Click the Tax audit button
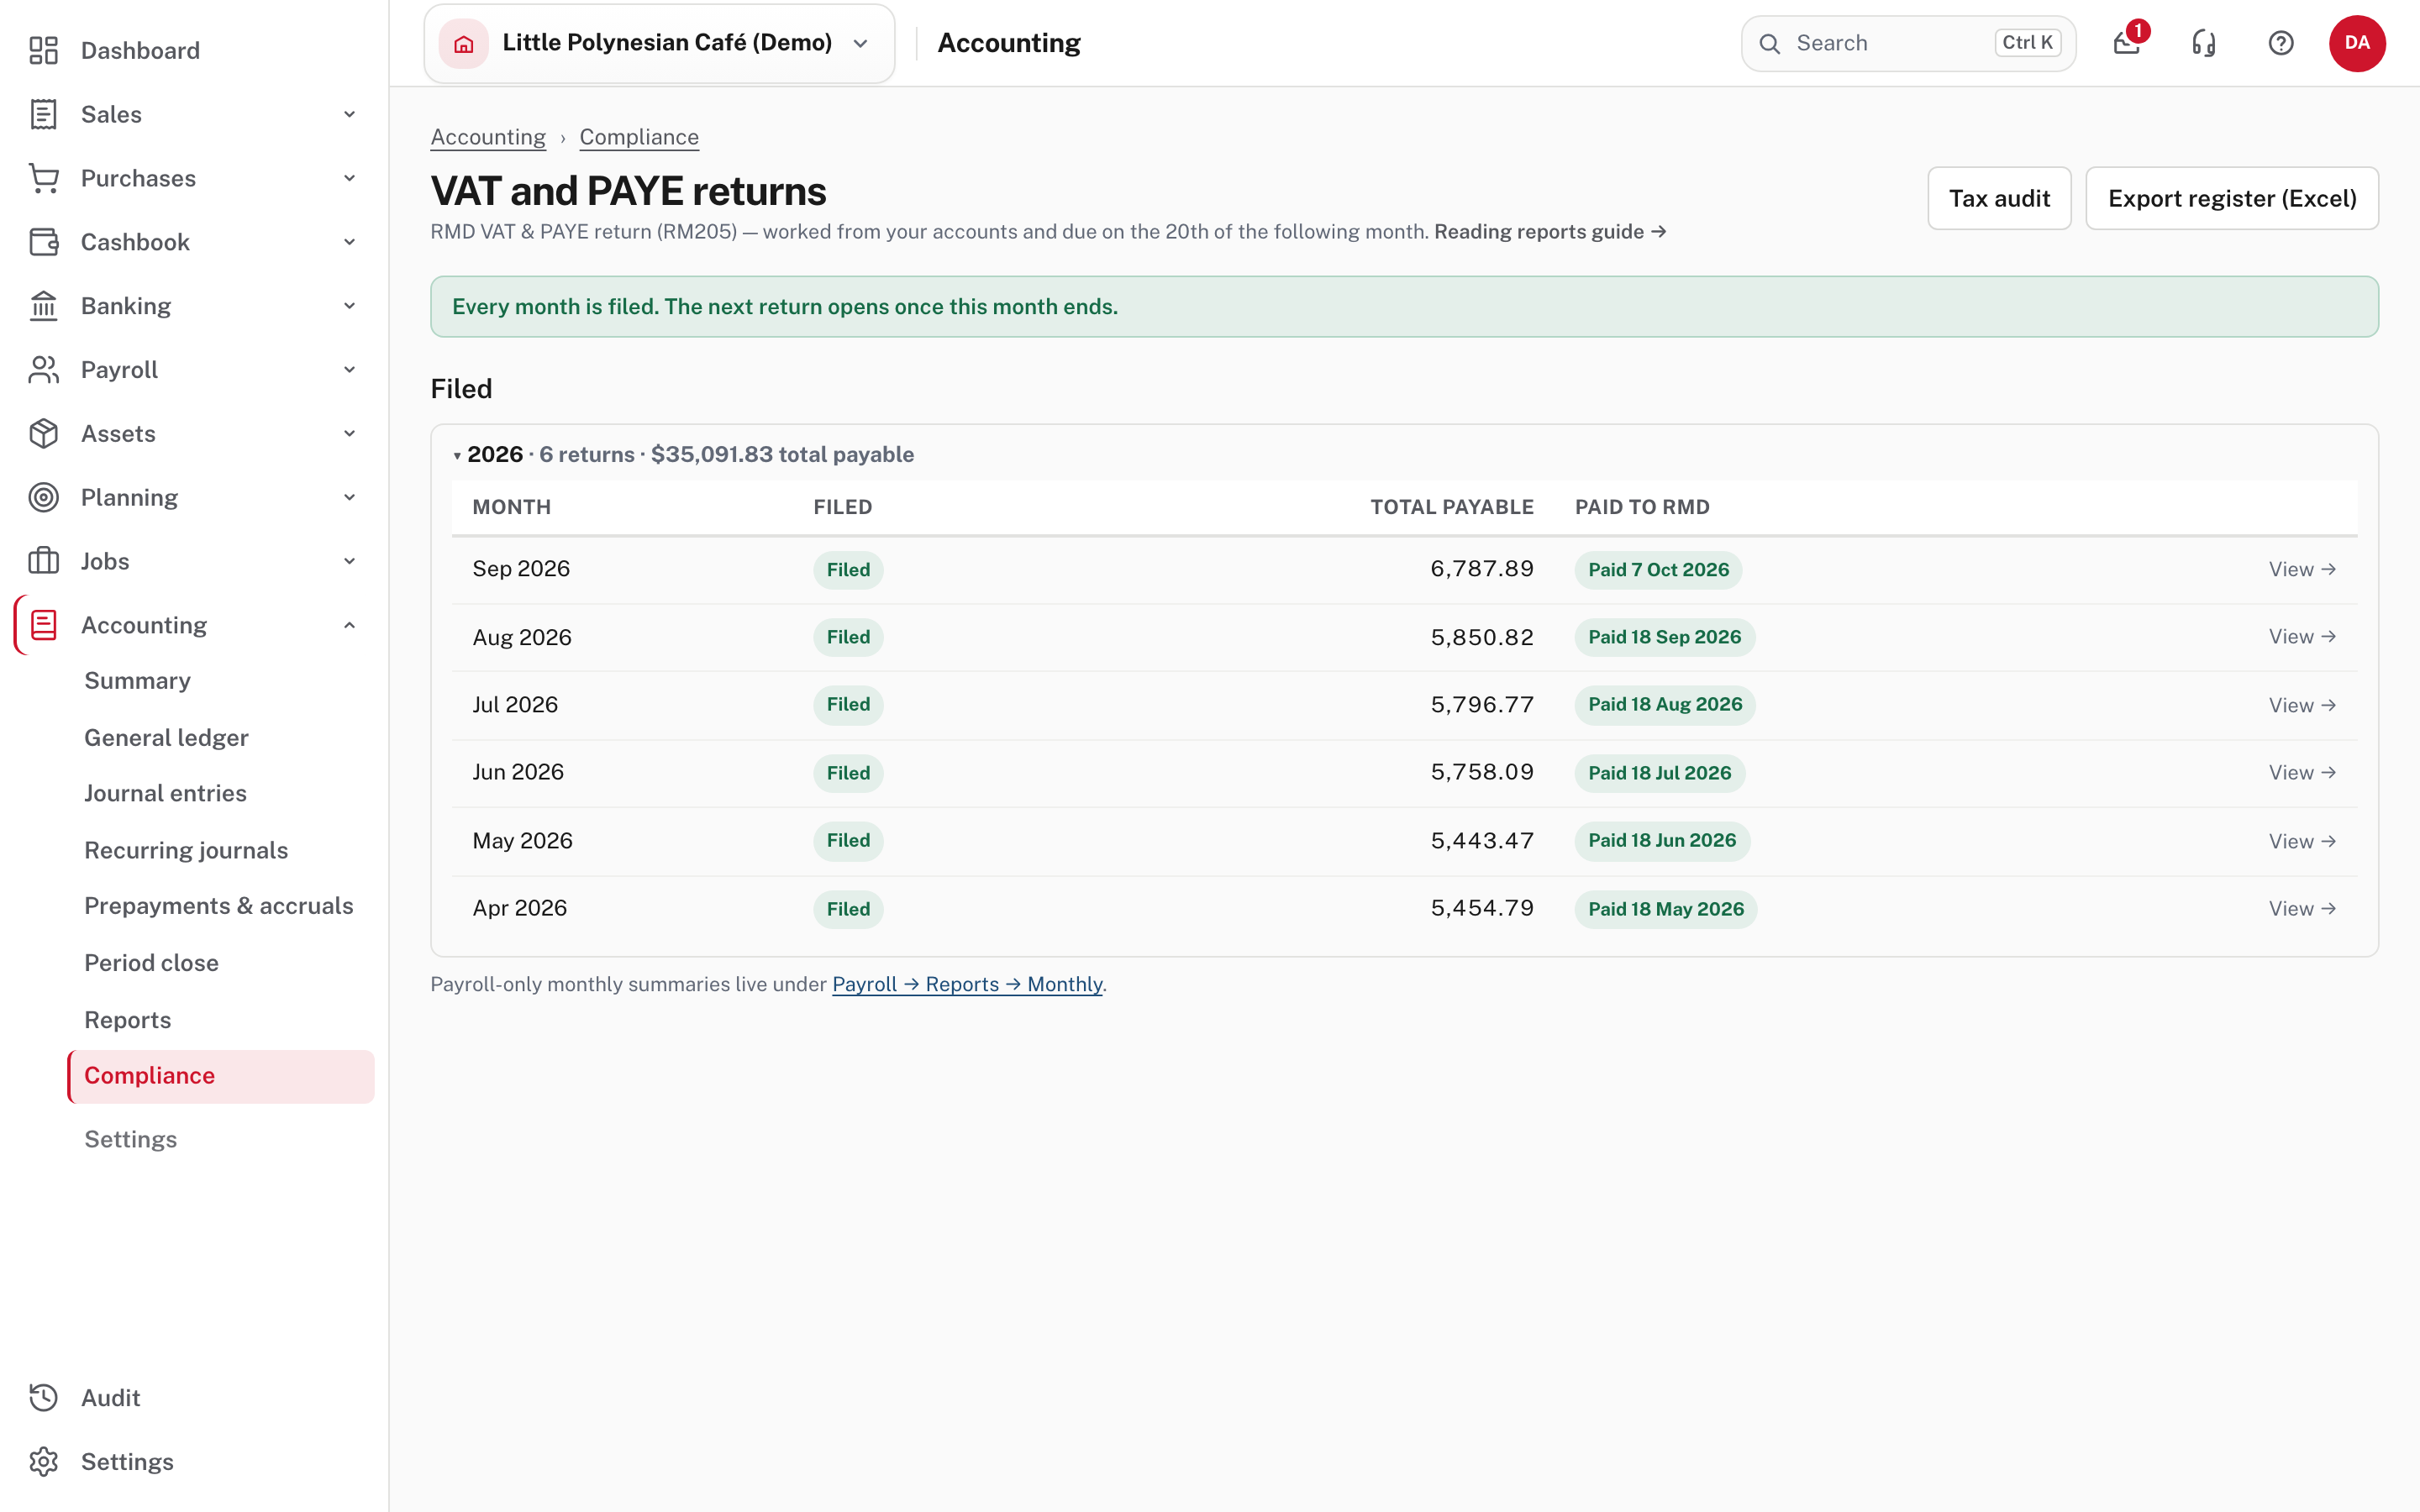This screenshot has height=1512, width=2420. (1999, 198)
